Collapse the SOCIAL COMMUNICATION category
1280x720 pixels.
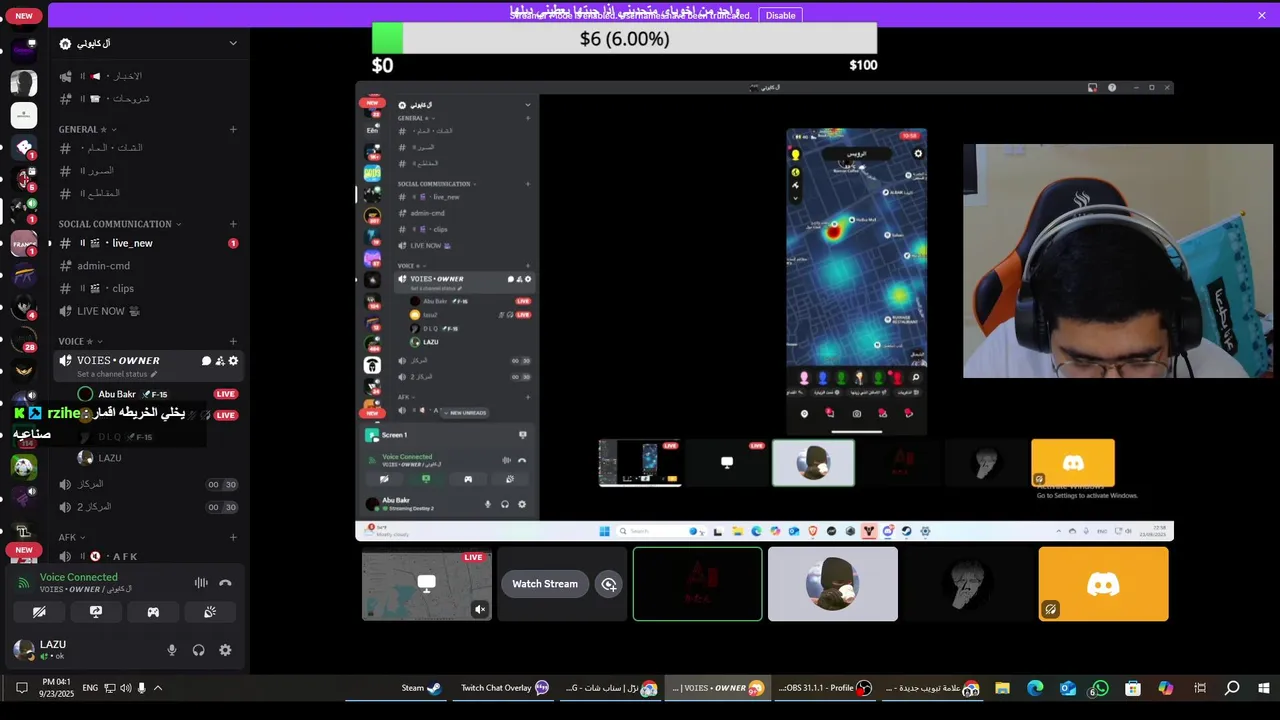120,224
